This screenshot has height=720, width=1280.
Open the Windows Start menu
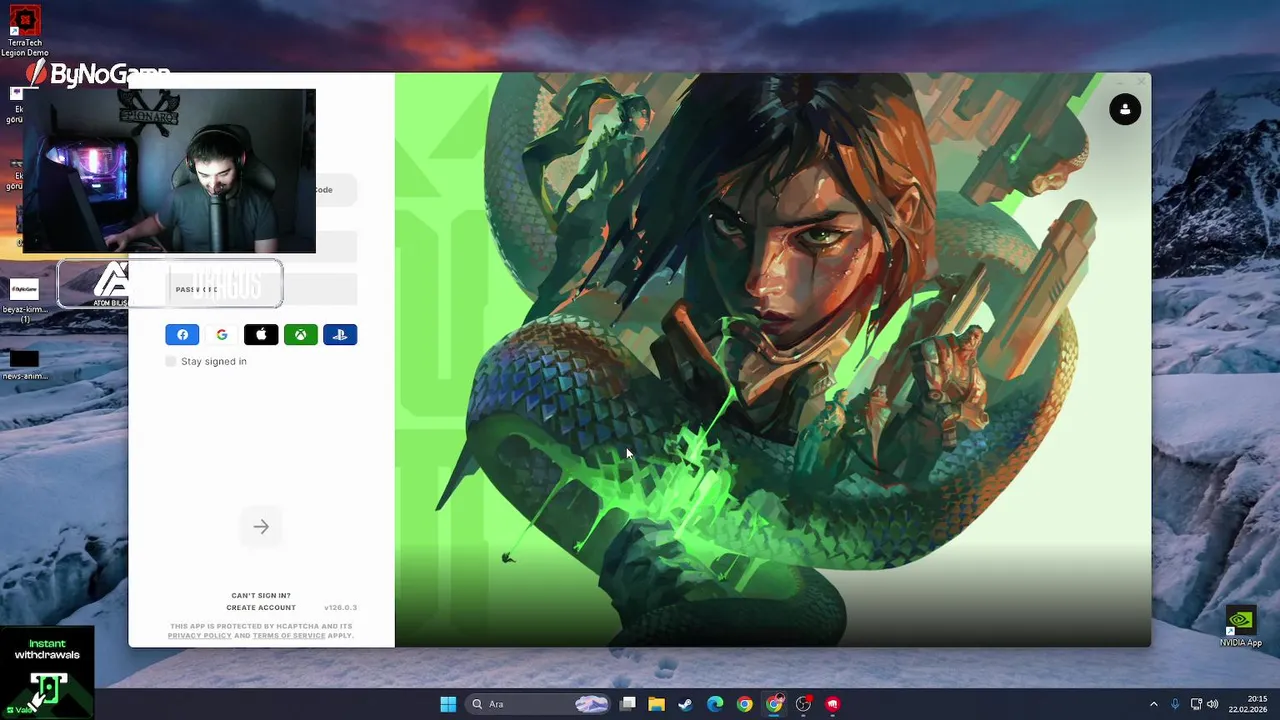tap(448, 704)
